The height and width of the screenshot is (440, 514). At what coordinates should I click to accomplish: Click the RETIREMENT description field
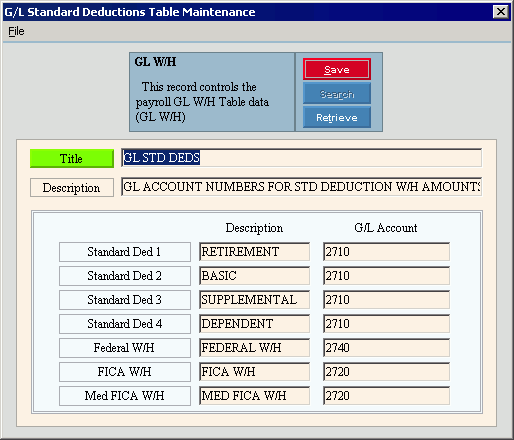(x=255, y=252)
